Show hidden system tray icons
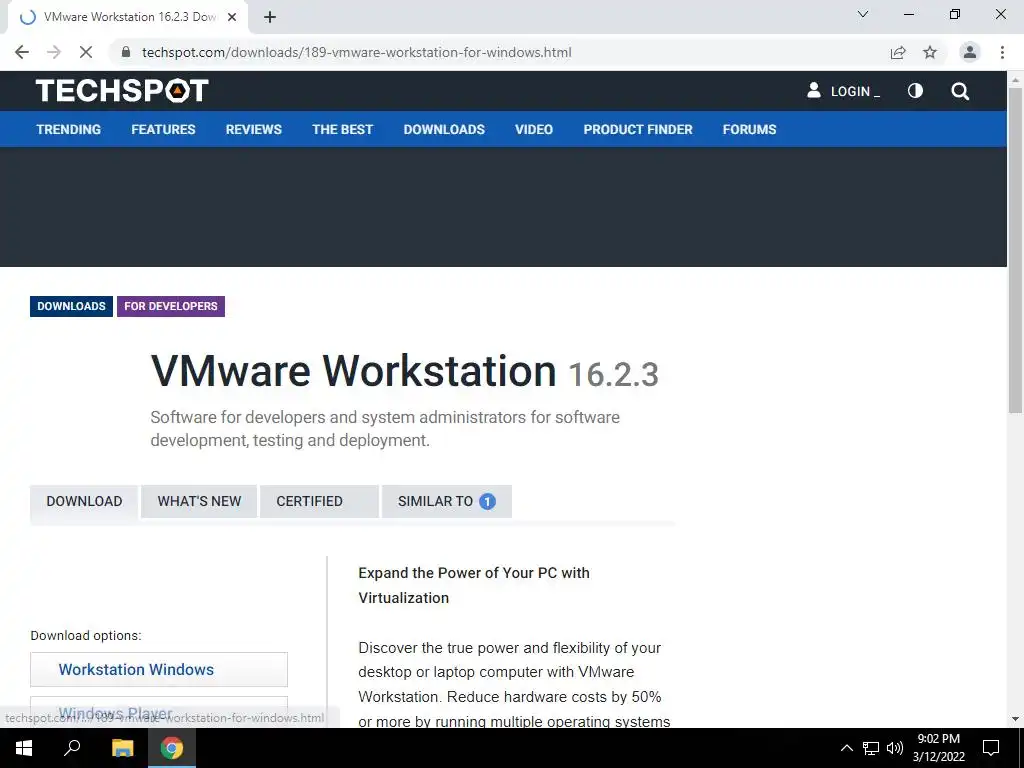Image resolution: width=1024 pixels, height=768 pixels. coord(846,748)
